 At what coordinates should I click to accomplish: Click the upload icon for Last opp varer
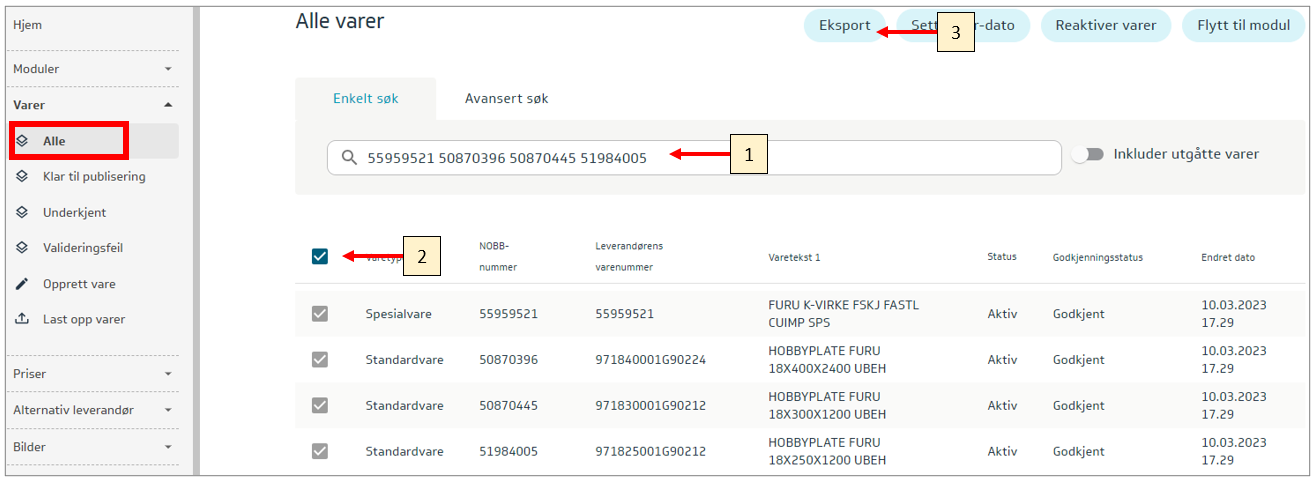[23, 320]
